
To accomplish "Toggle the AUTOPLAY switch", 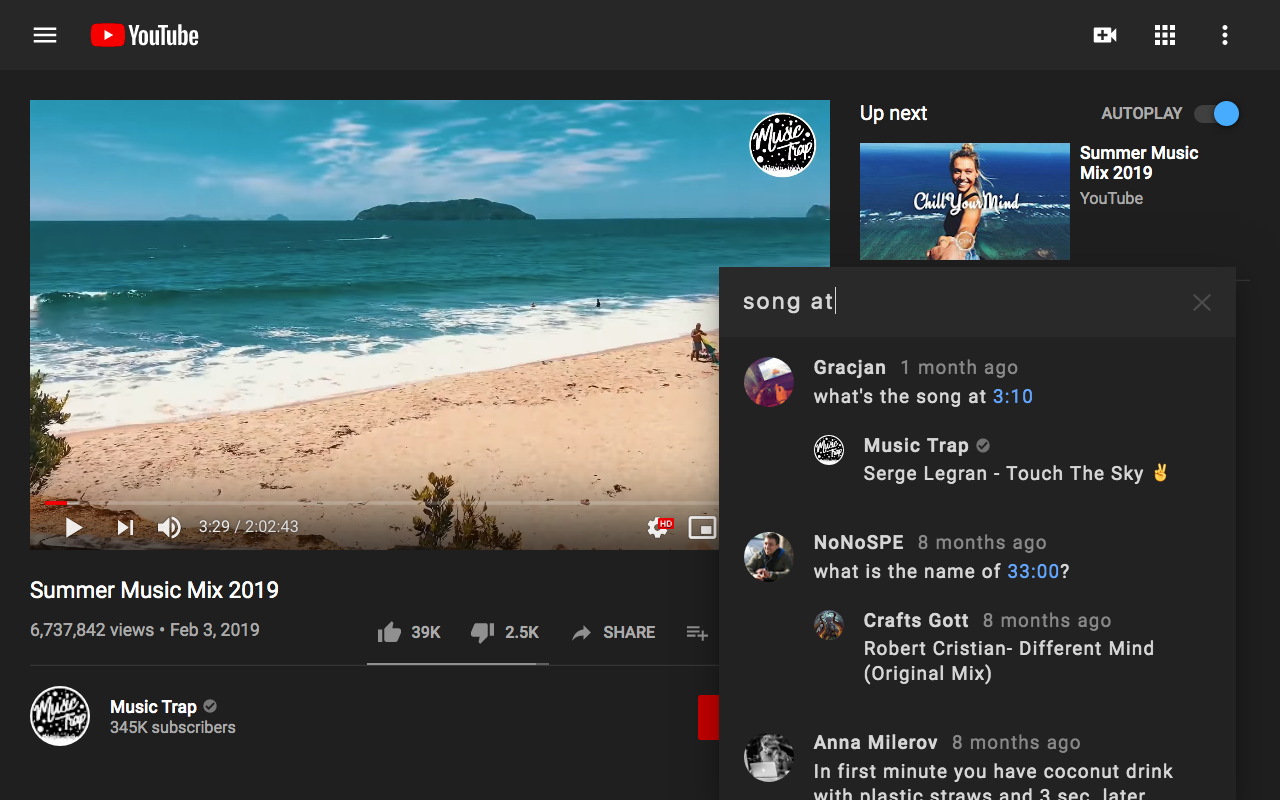I will (x=1217, y=113).
